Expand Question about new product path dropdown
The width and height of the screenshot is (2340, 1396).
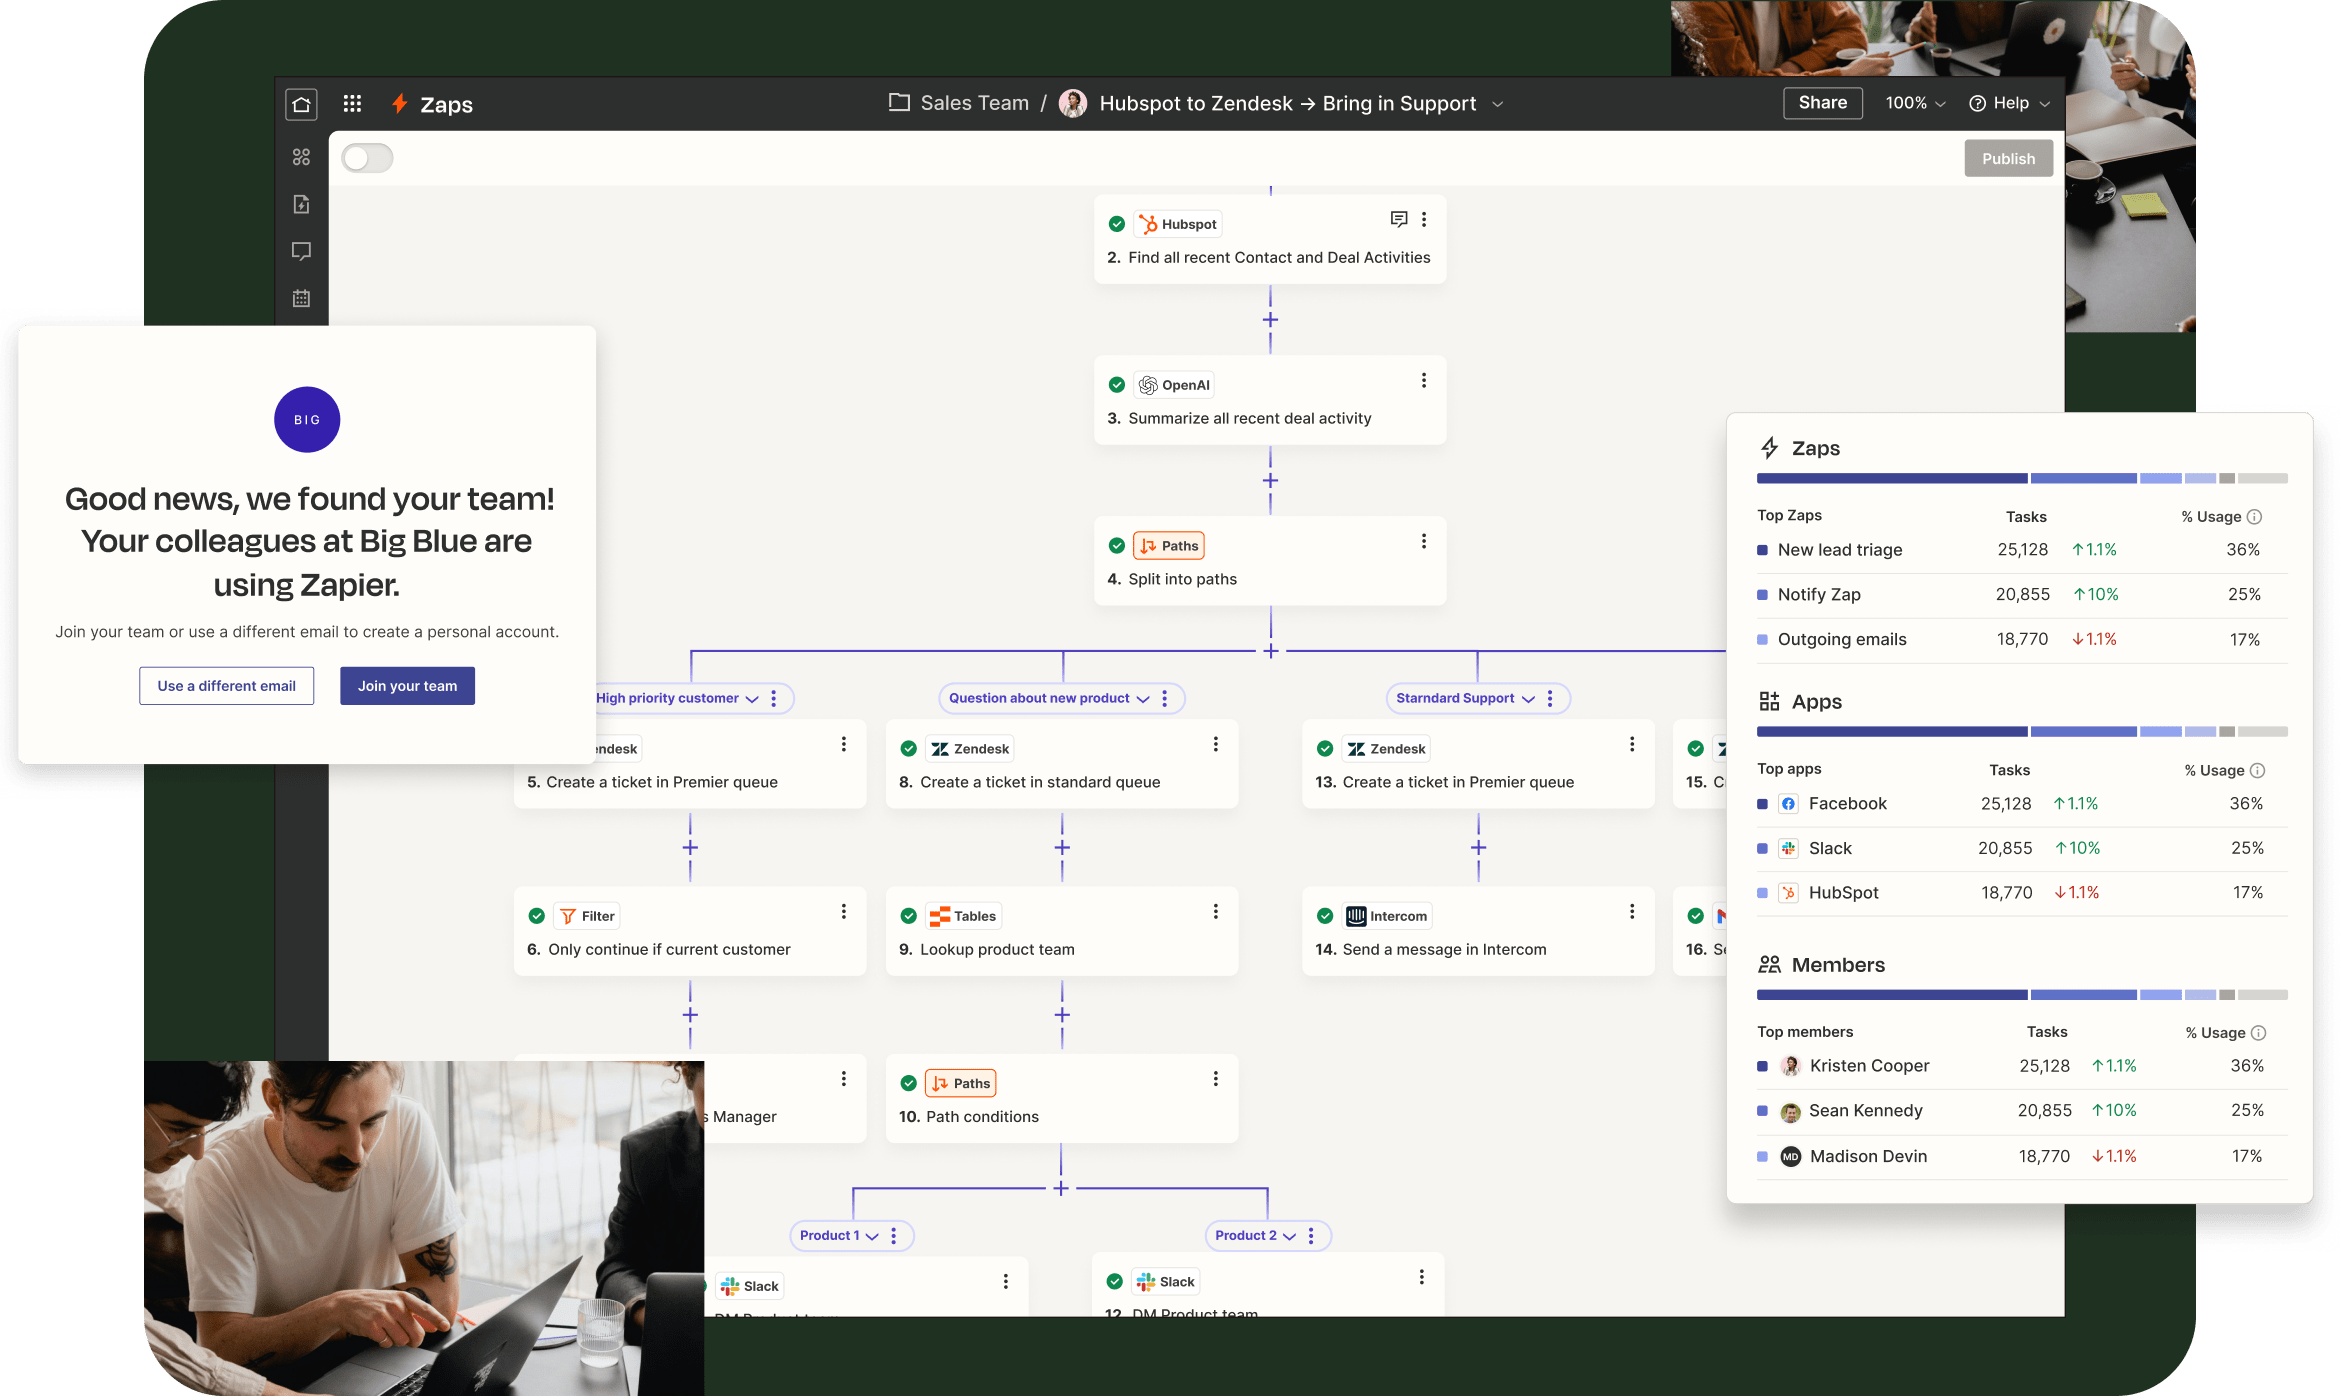coord(1143,699)
